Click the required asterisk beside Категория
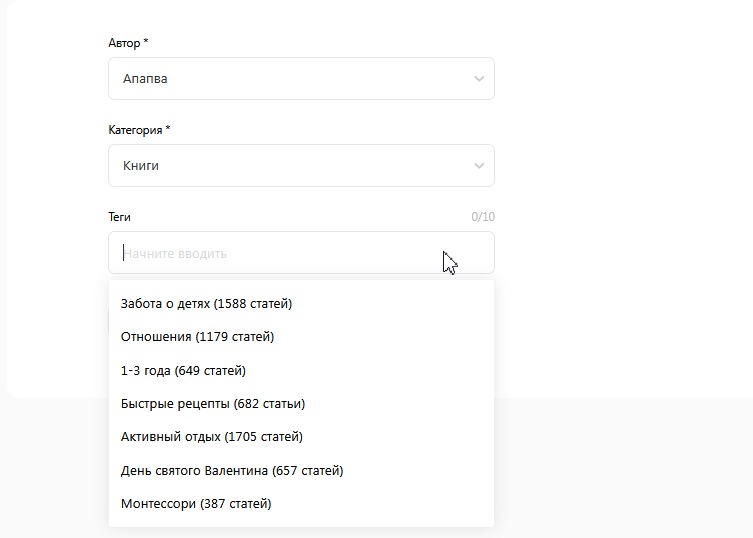This screenshot has width=753, height=538. coord(168,128)
